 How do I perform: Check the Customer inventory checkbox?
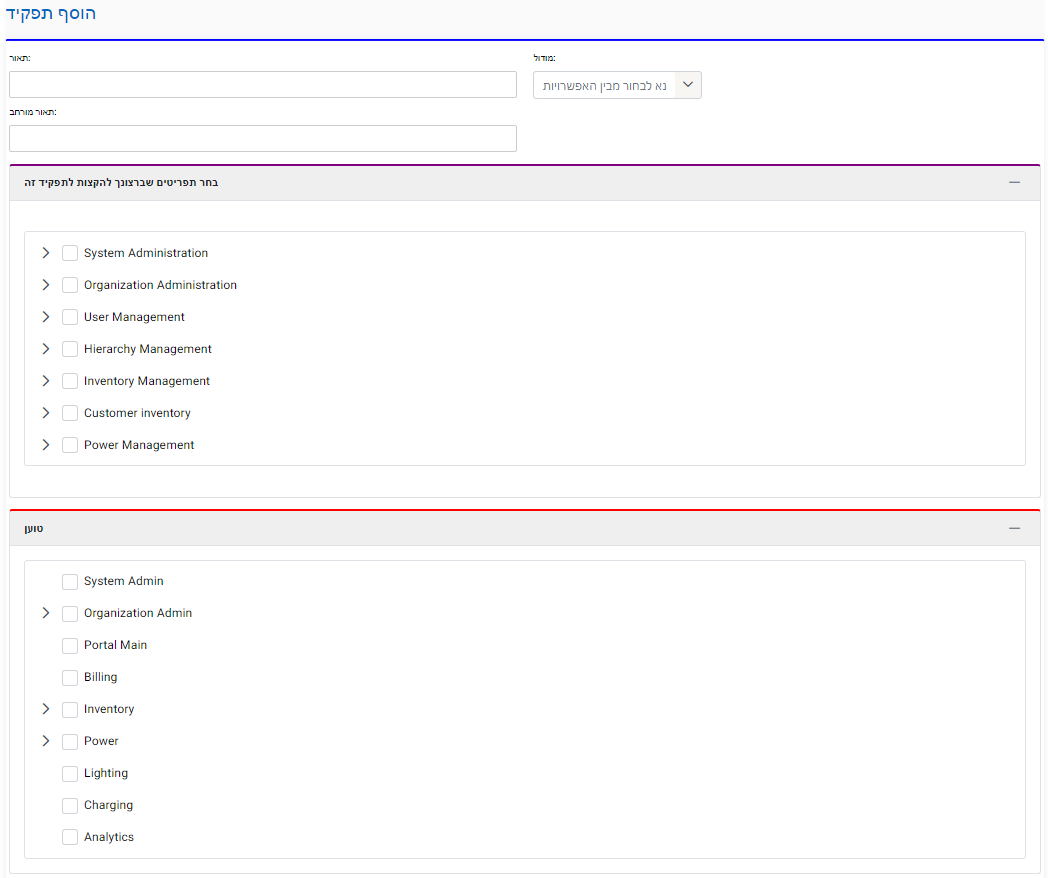point(70,413)
